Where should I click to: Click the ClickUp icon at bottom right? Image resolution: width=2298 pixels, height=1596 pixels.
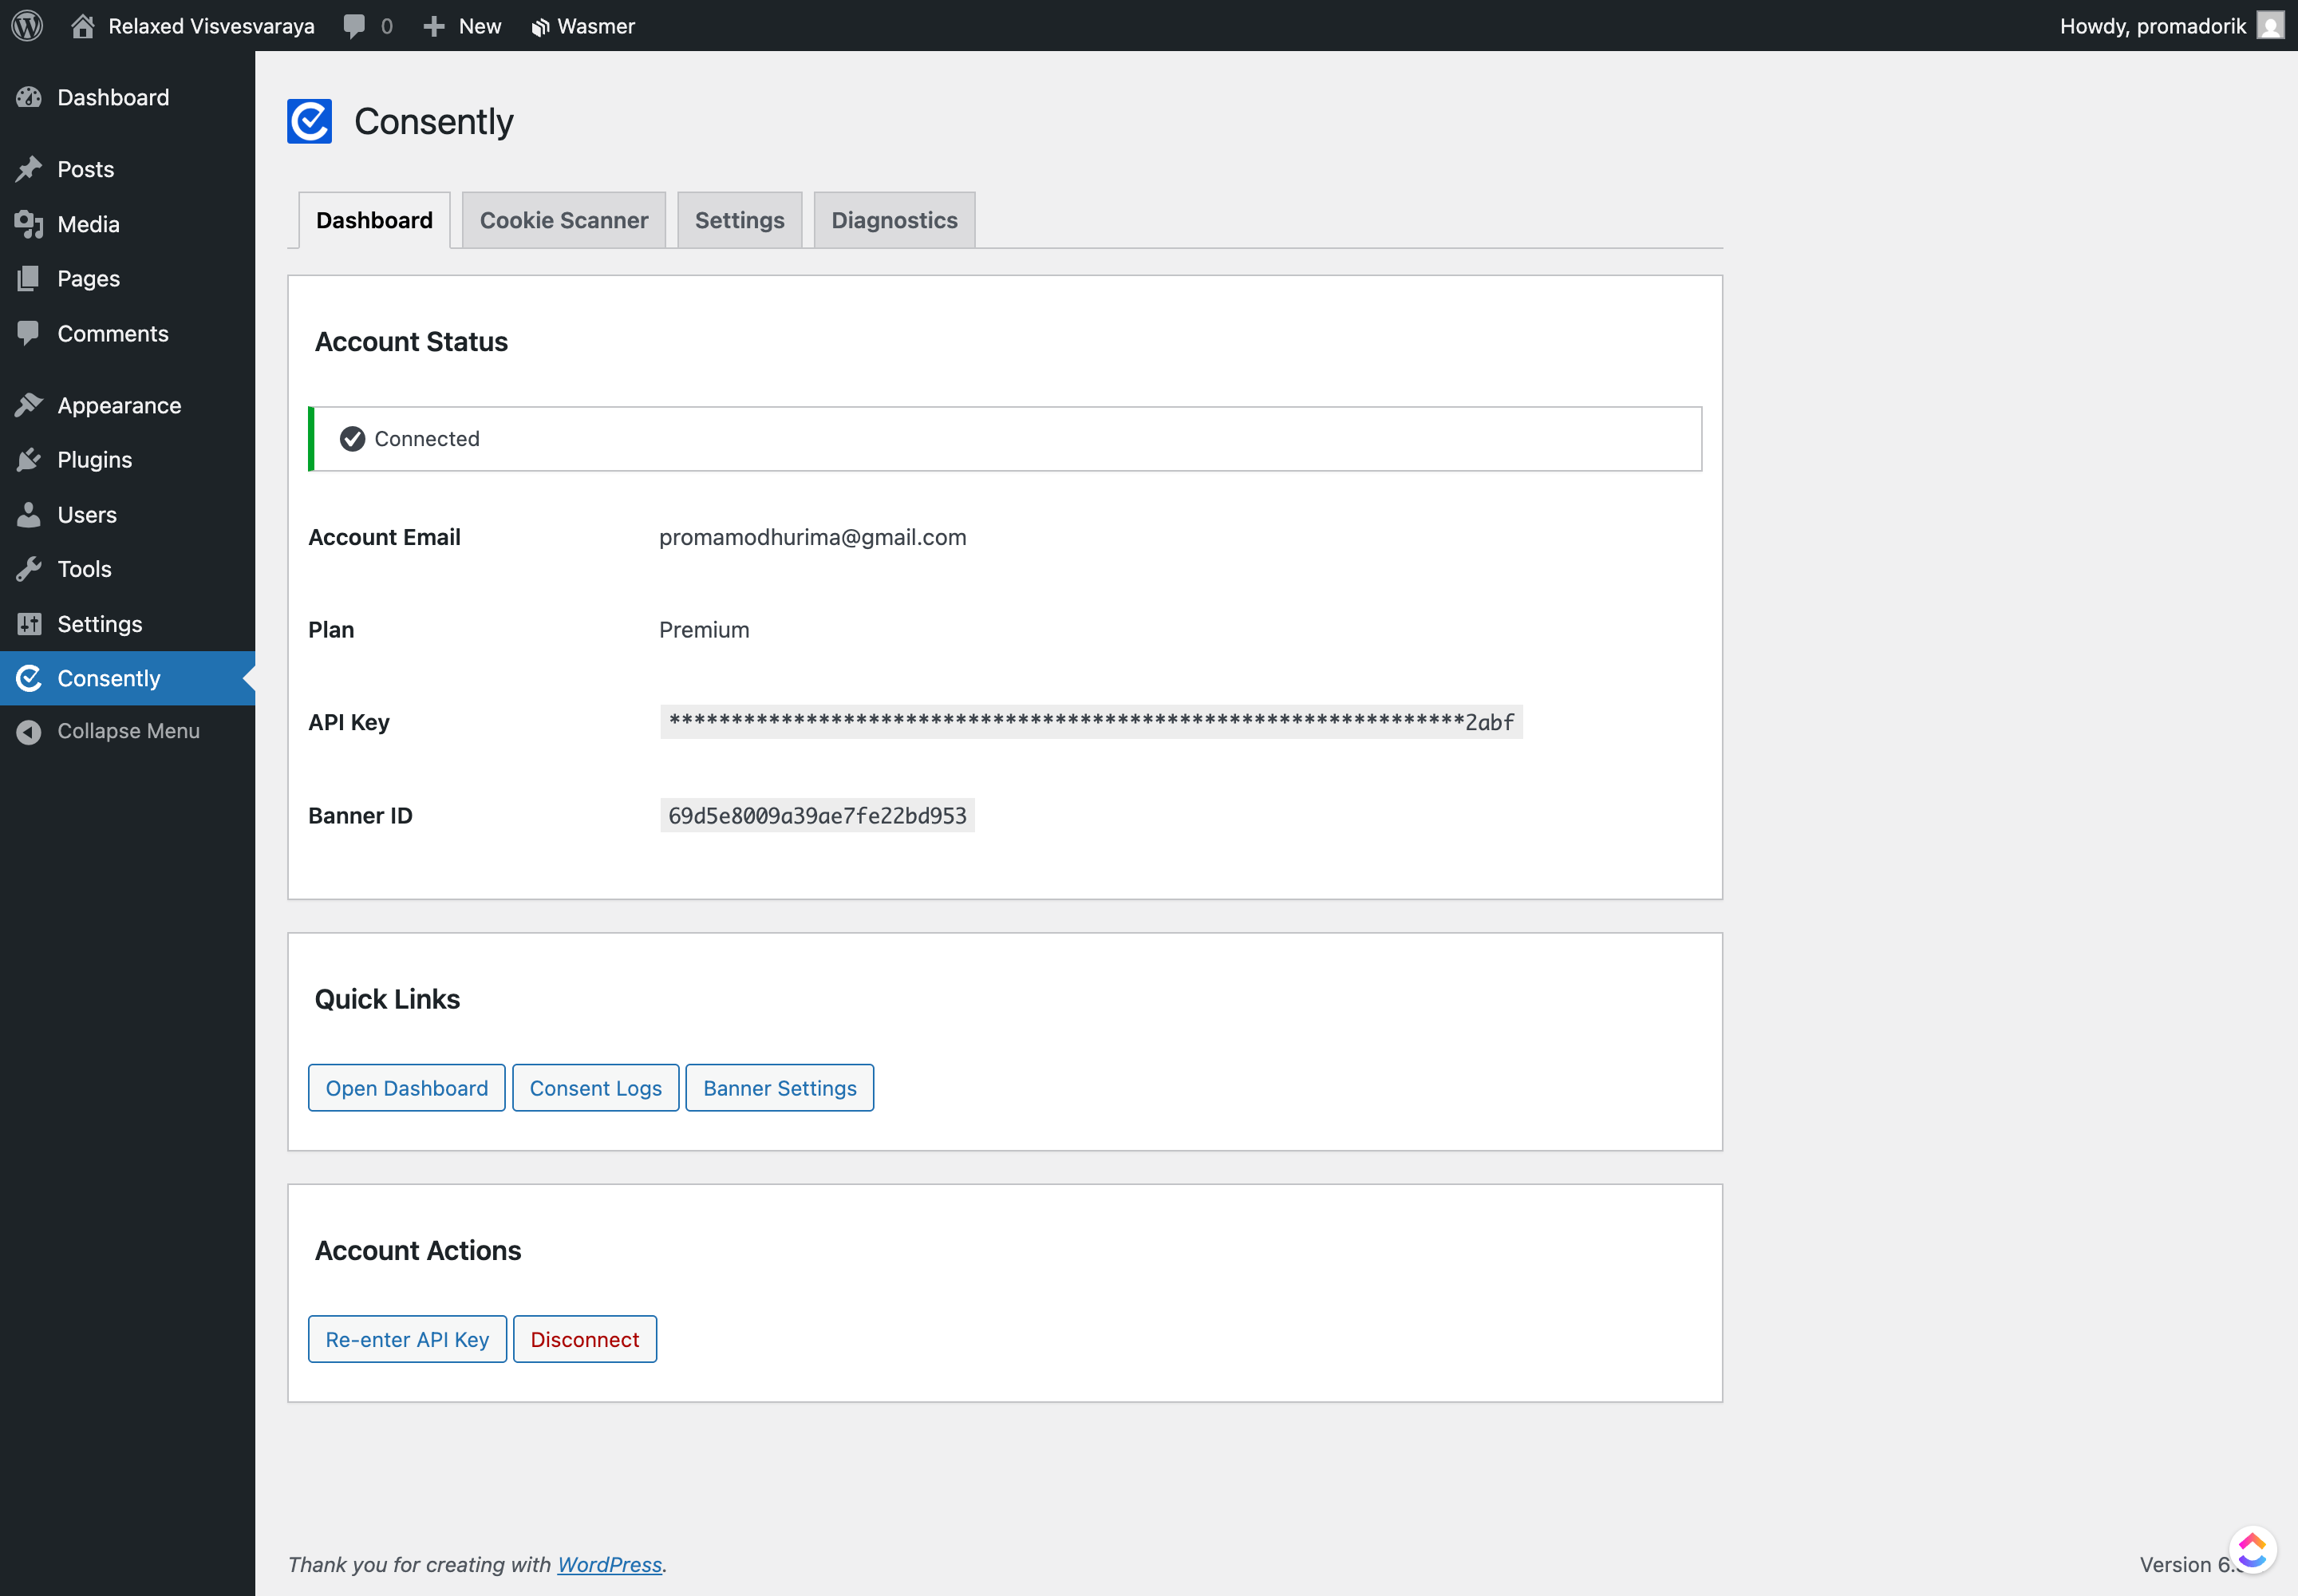click(x=2253, y=1549)
